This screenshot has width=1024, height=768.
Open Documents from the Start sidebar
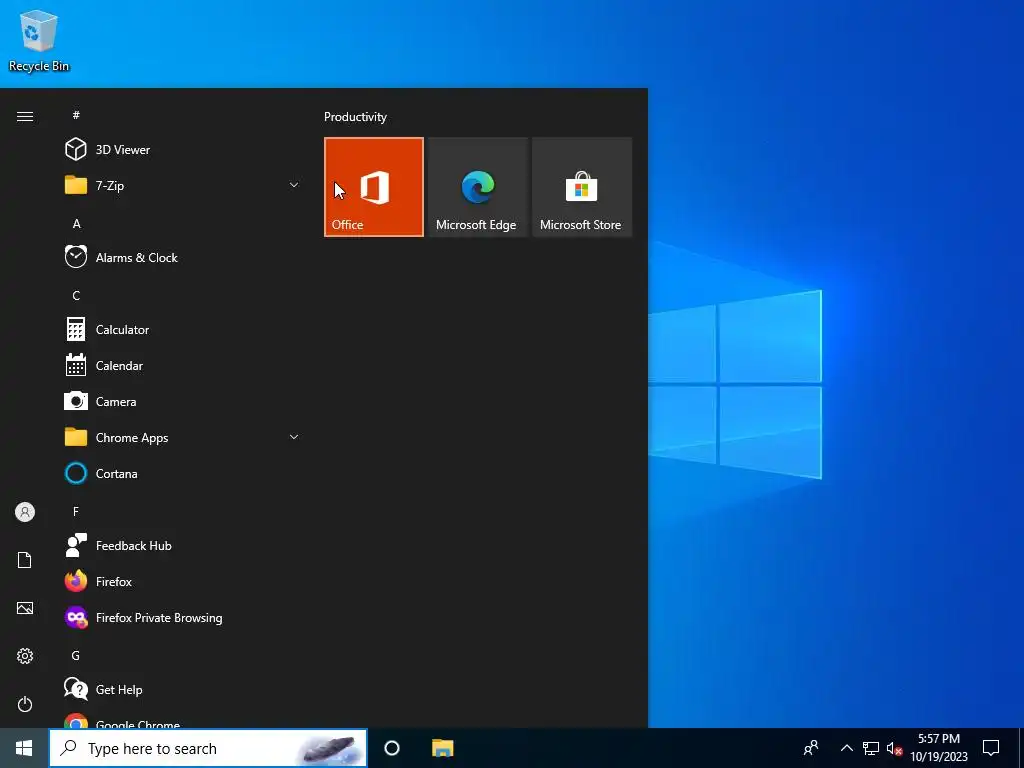tap(25, 560)
